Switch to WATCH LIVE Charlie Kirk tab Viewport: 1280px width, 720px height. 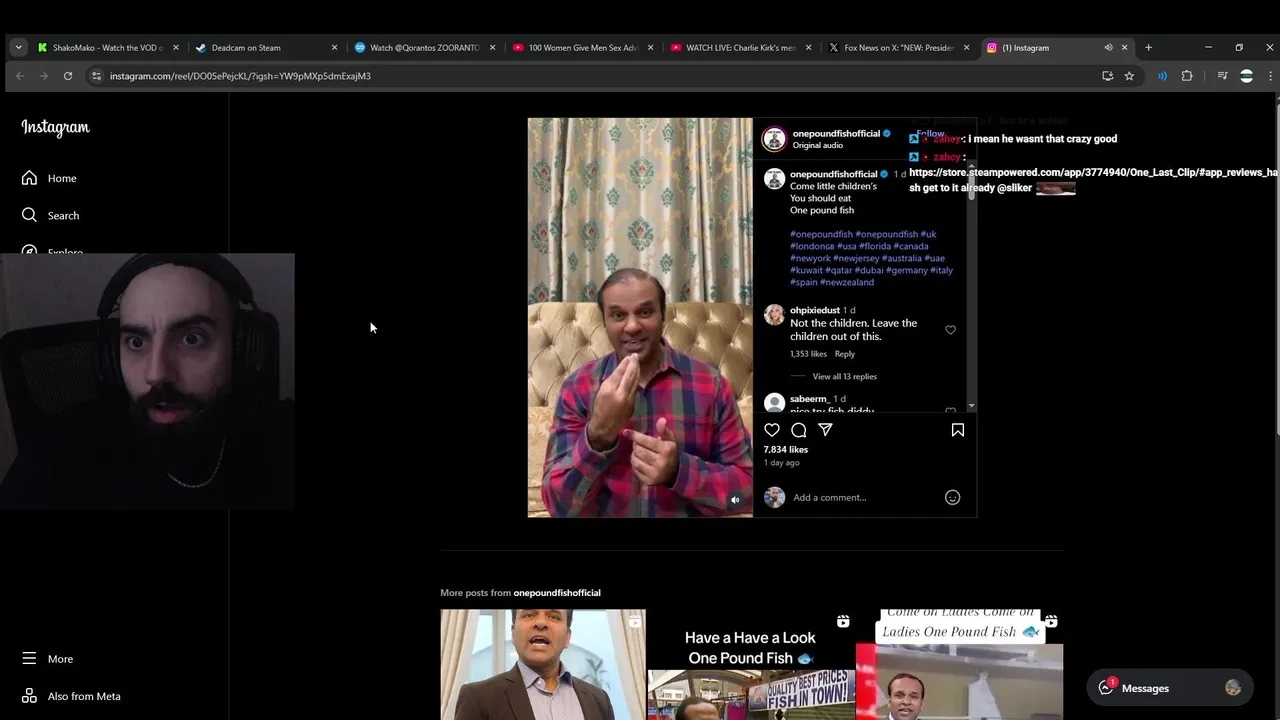pos(740,47)
